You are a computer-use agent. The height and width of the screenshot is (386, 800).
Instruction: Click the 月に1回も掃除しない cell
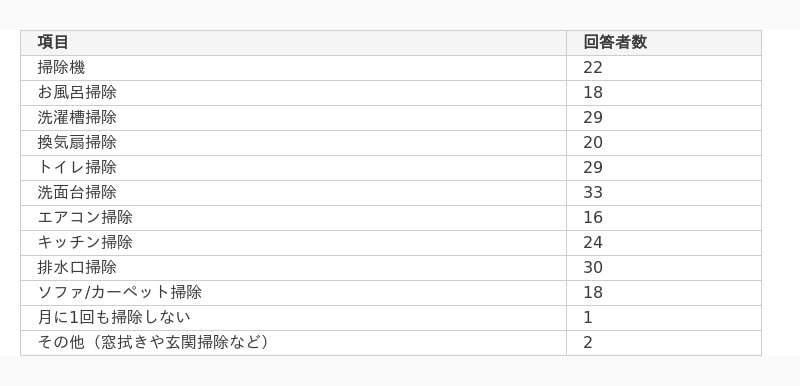pyautogui.click(x=293, y=318)
